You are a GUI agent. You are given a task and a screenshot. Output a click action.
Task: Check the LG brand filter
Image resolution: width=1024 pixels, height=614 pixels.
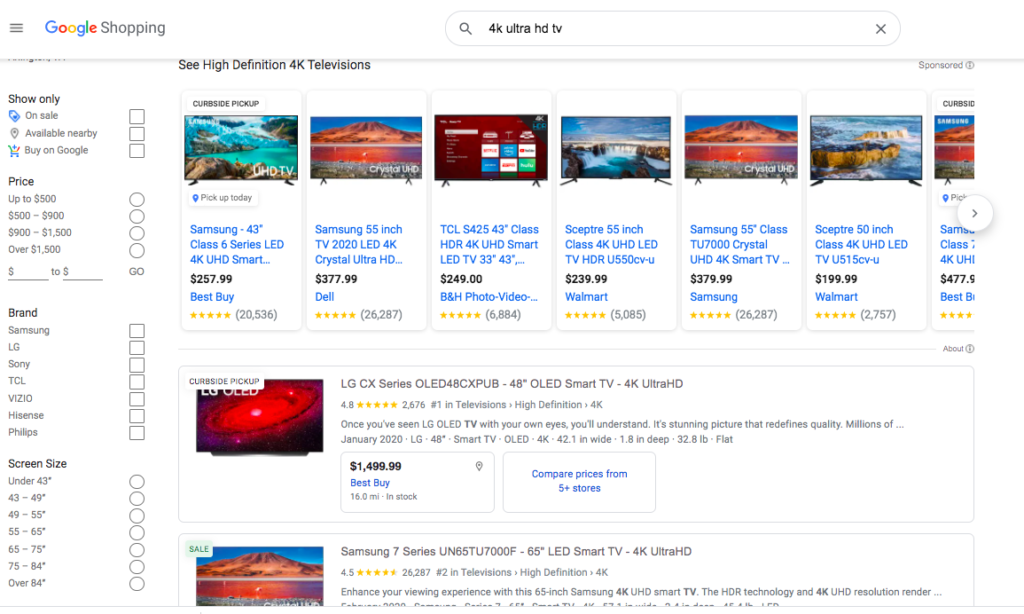(x=136, y=348)
